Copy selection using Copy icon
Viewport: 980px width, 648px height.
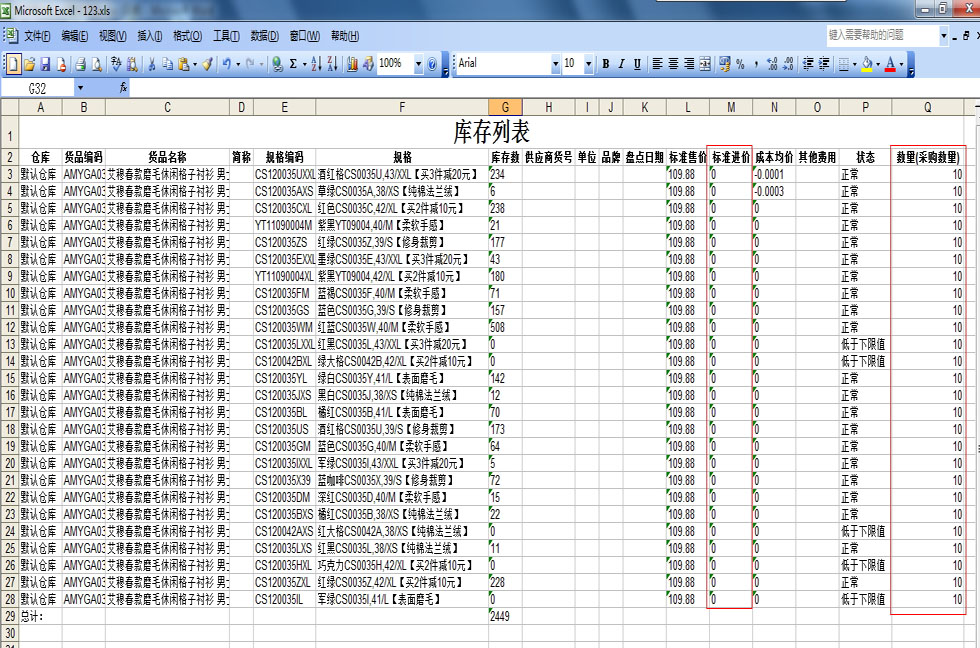tap(168, 64)
